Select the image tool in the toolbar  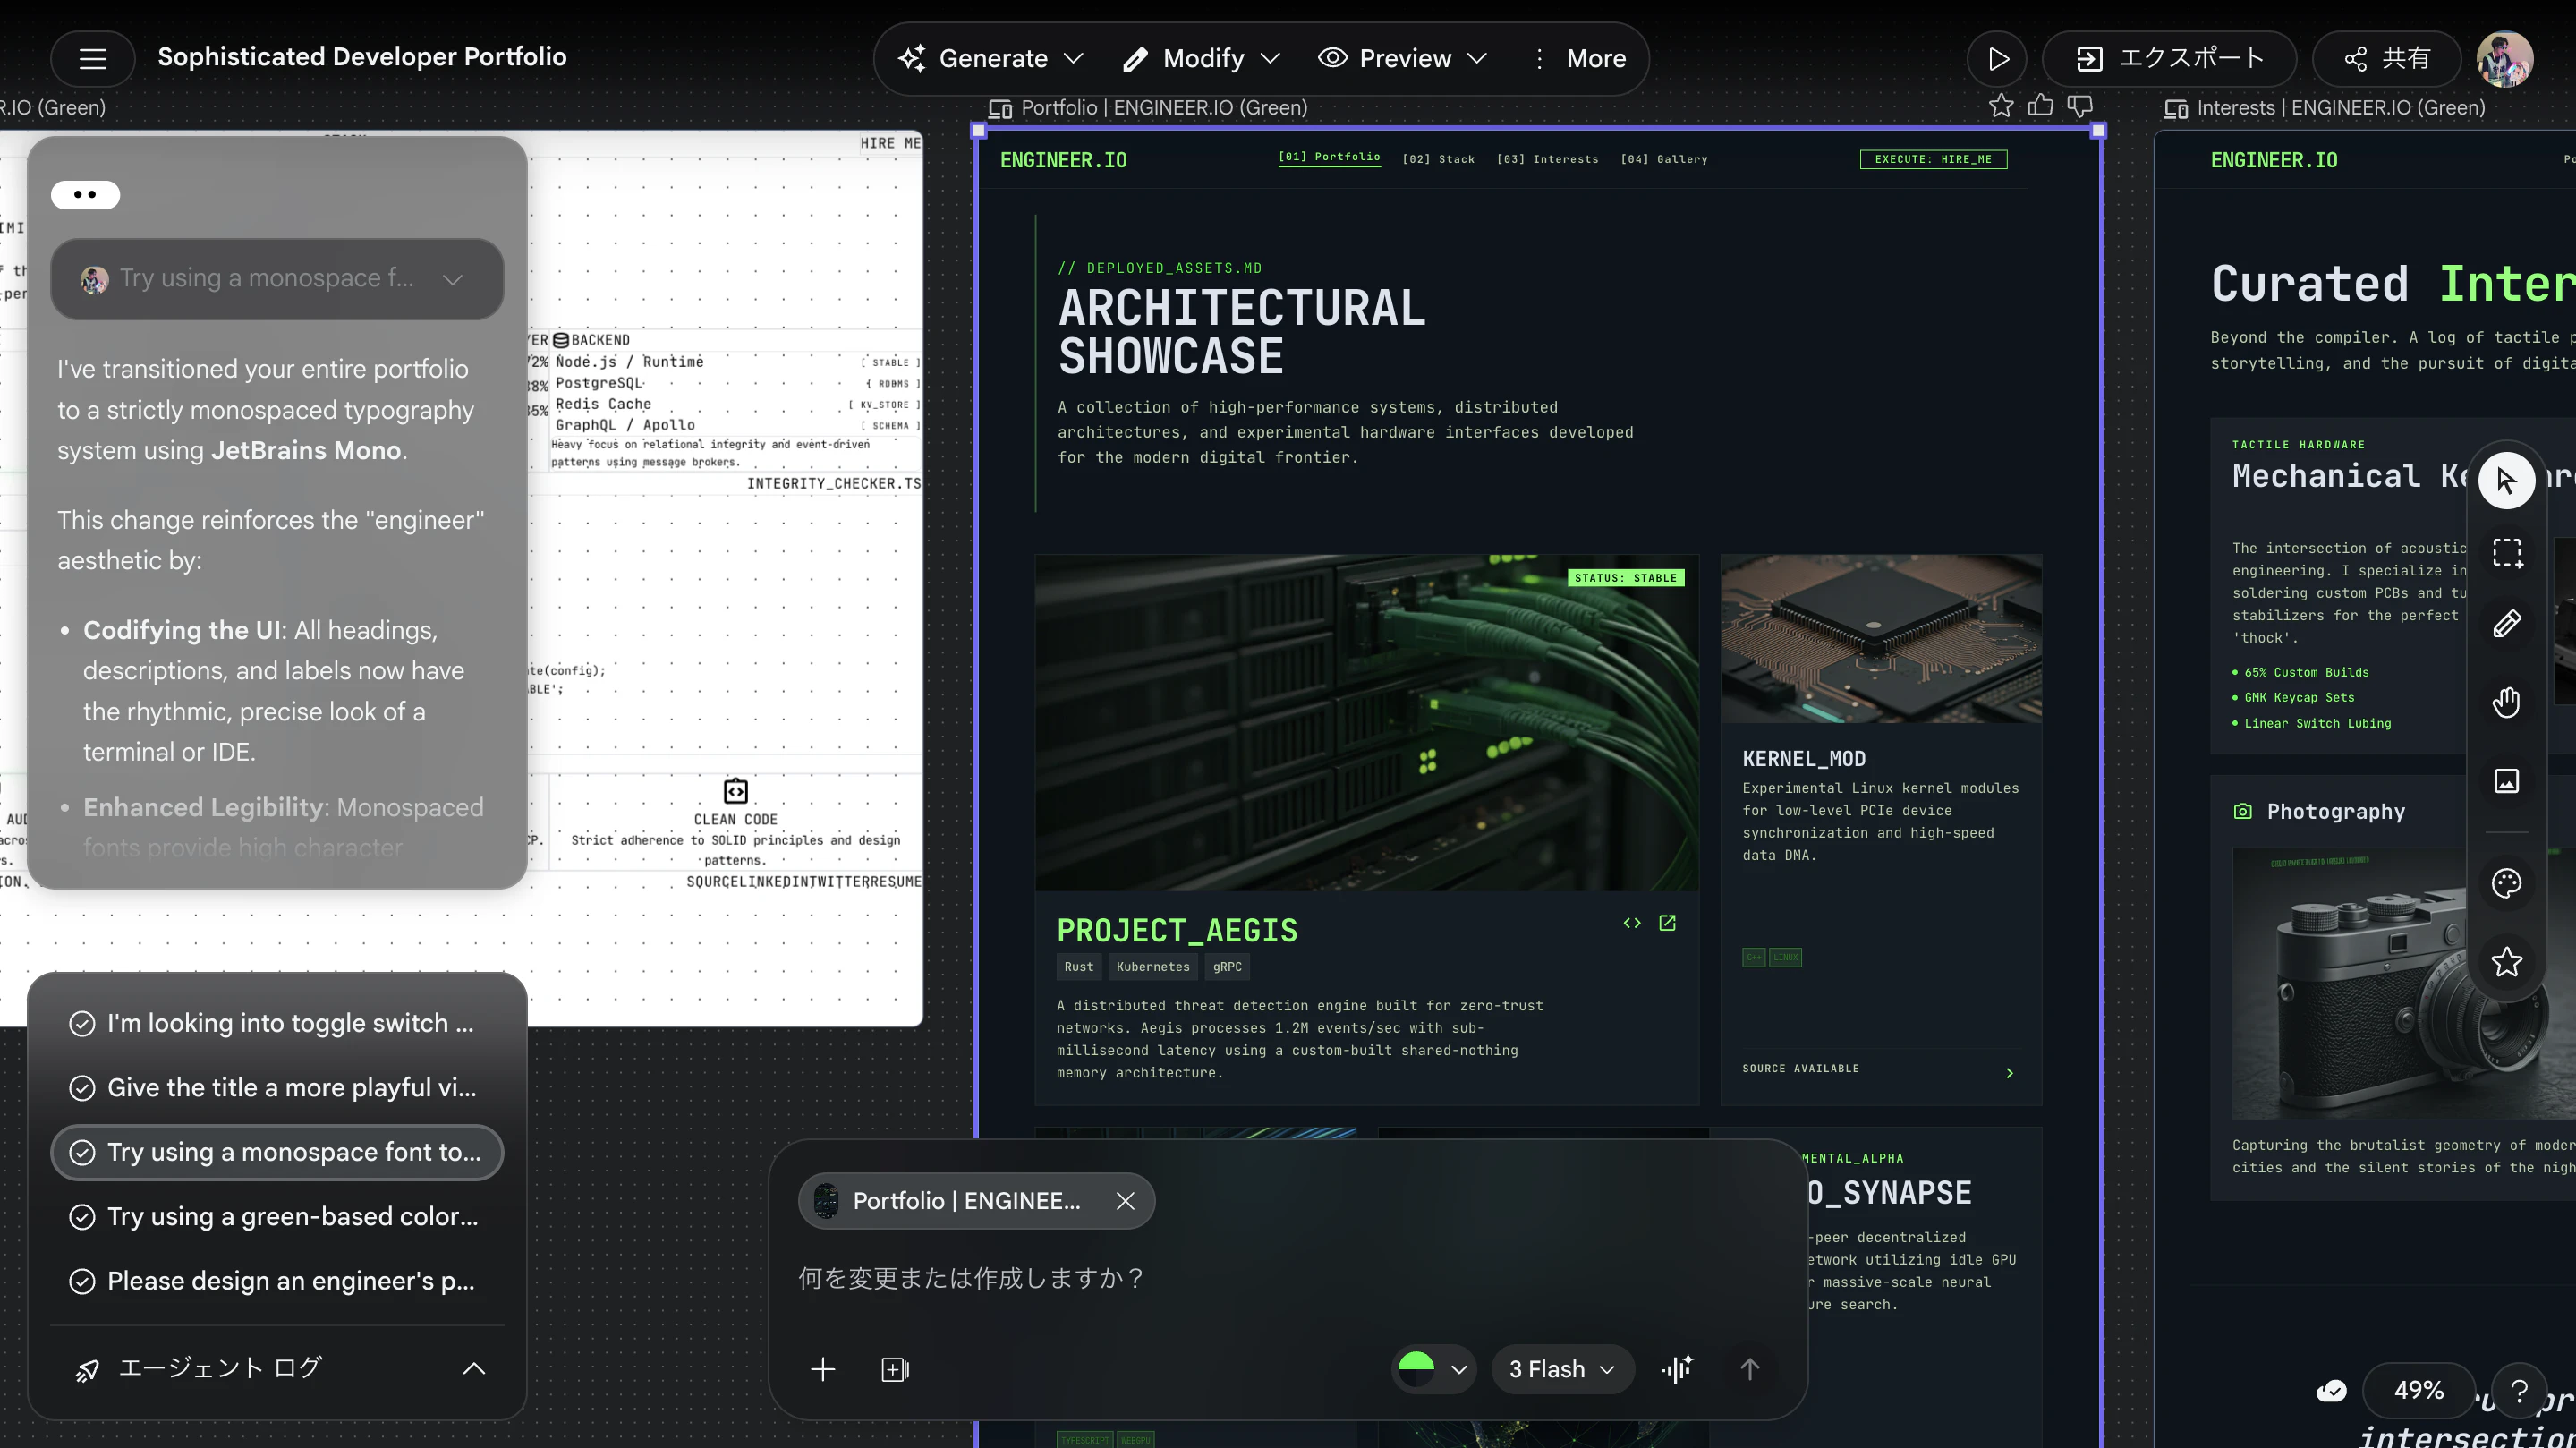click(2506, 781)
